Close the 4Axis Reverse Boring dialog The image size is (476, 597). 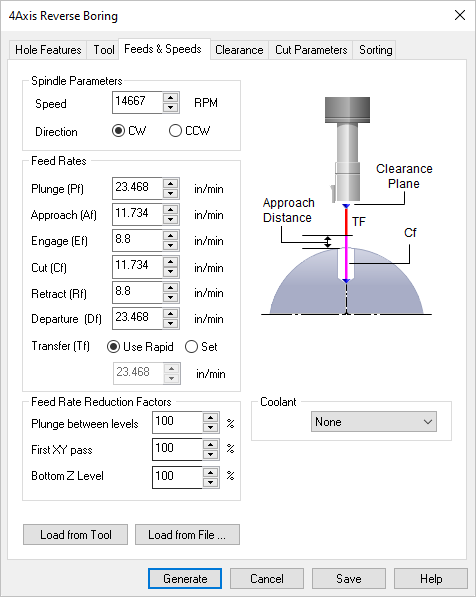(460, 15)
